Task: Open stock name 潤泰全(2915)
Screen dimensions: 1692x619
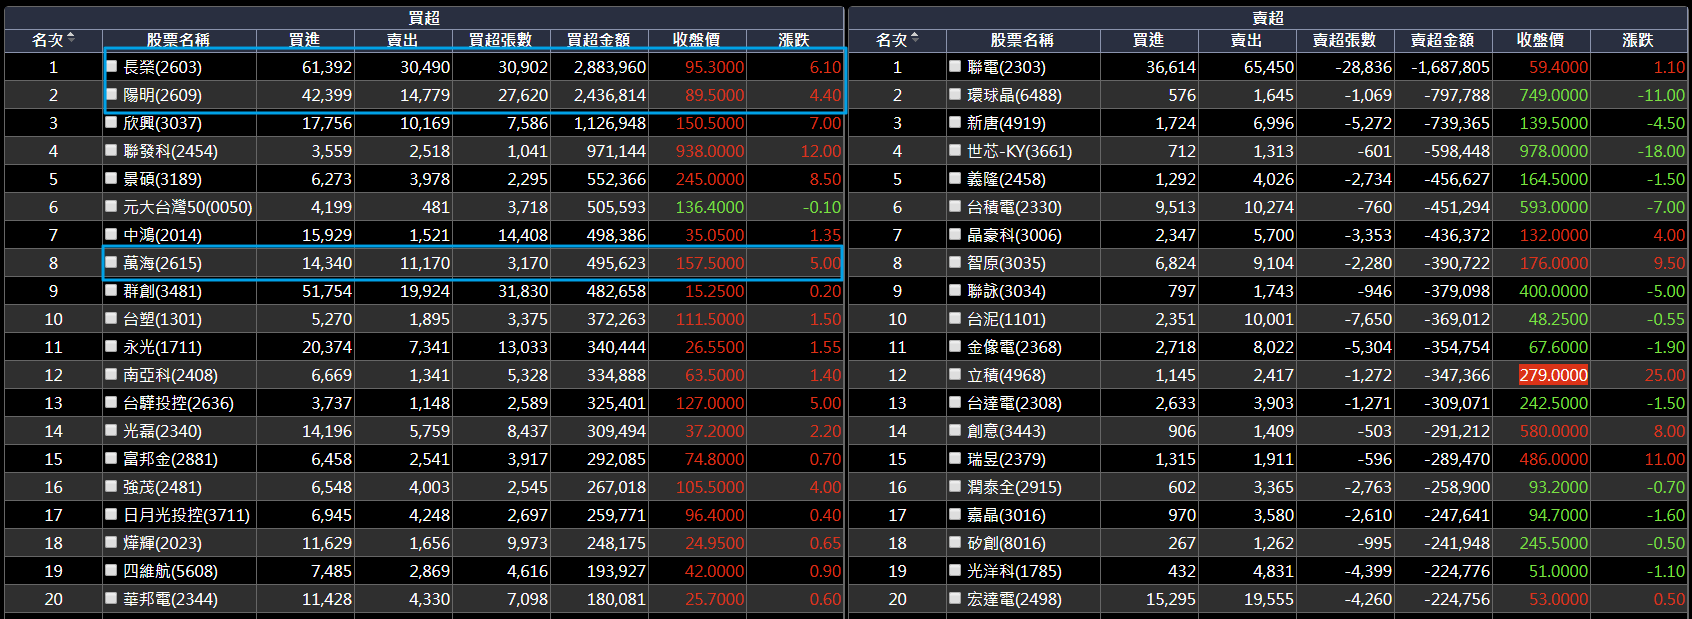Action: pos(1014,487)
